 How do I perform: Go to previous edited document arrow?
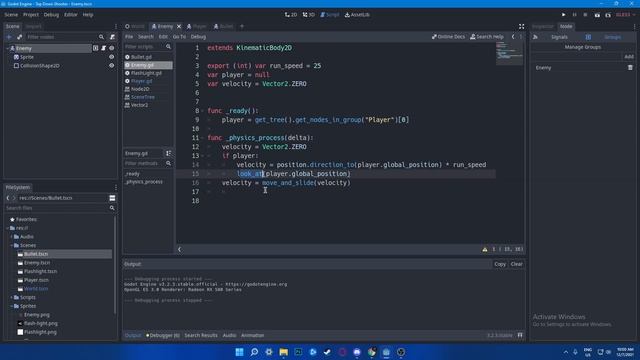tap(513, 37)
